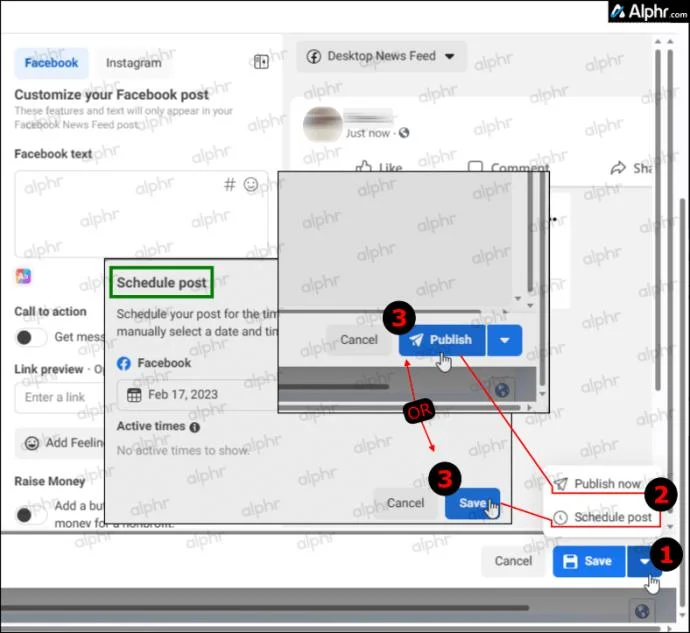Screen dimensions: 690x633
Task: Click the Like thumbs-up icon in preview
Action: 363,167
